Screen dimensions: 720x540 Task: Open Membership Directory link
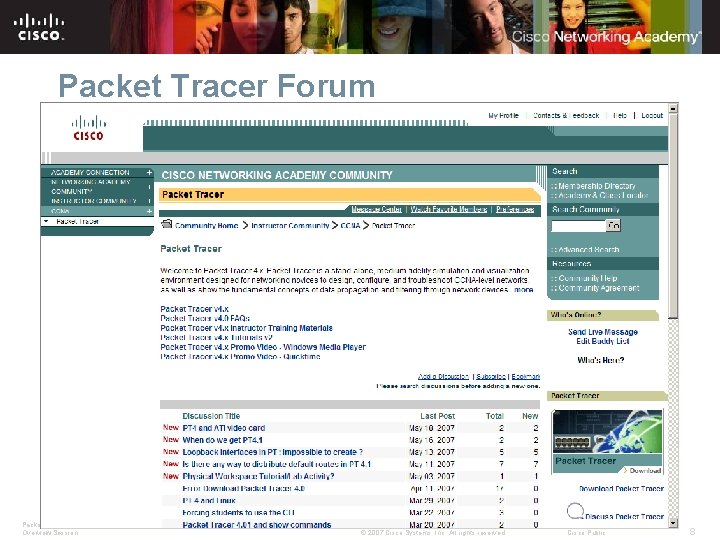[596, 186]
